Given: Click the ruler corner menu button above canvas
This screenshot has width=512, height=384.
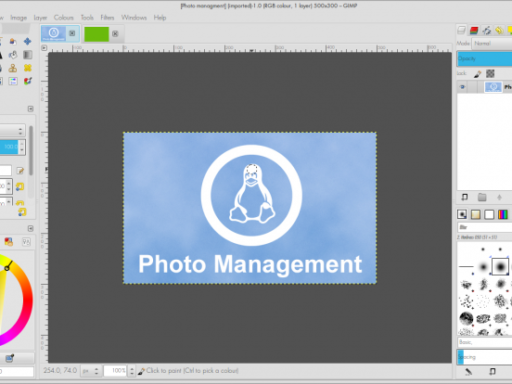Looking at the screenshot, I should tap(44, 48).
